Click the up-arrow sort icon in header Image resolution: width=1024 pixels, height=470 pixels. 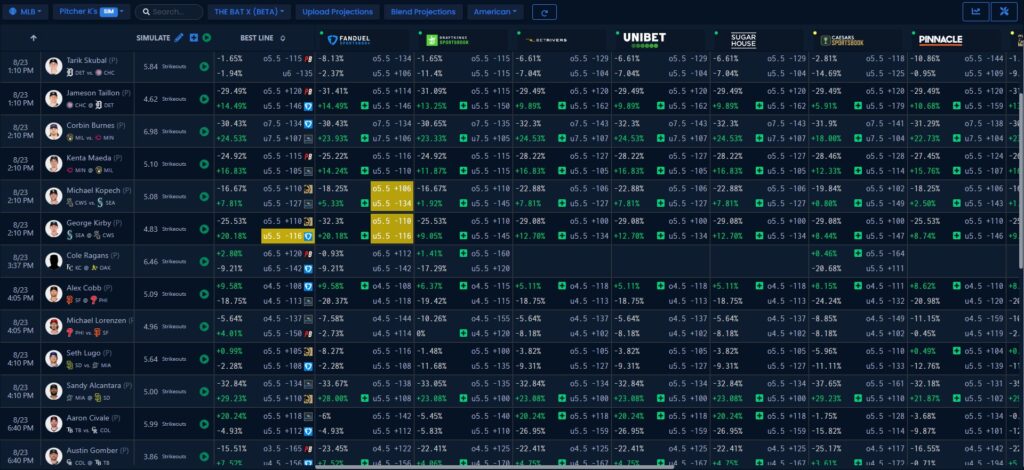33,39
